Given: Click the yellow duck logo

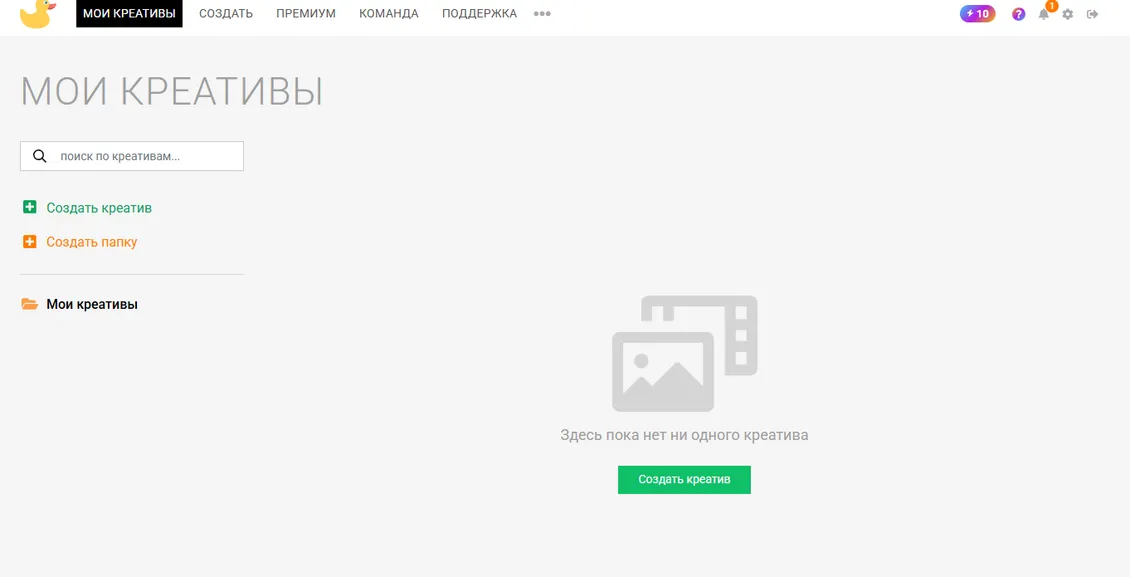Looking at the screenshot, I should (37, 14).
